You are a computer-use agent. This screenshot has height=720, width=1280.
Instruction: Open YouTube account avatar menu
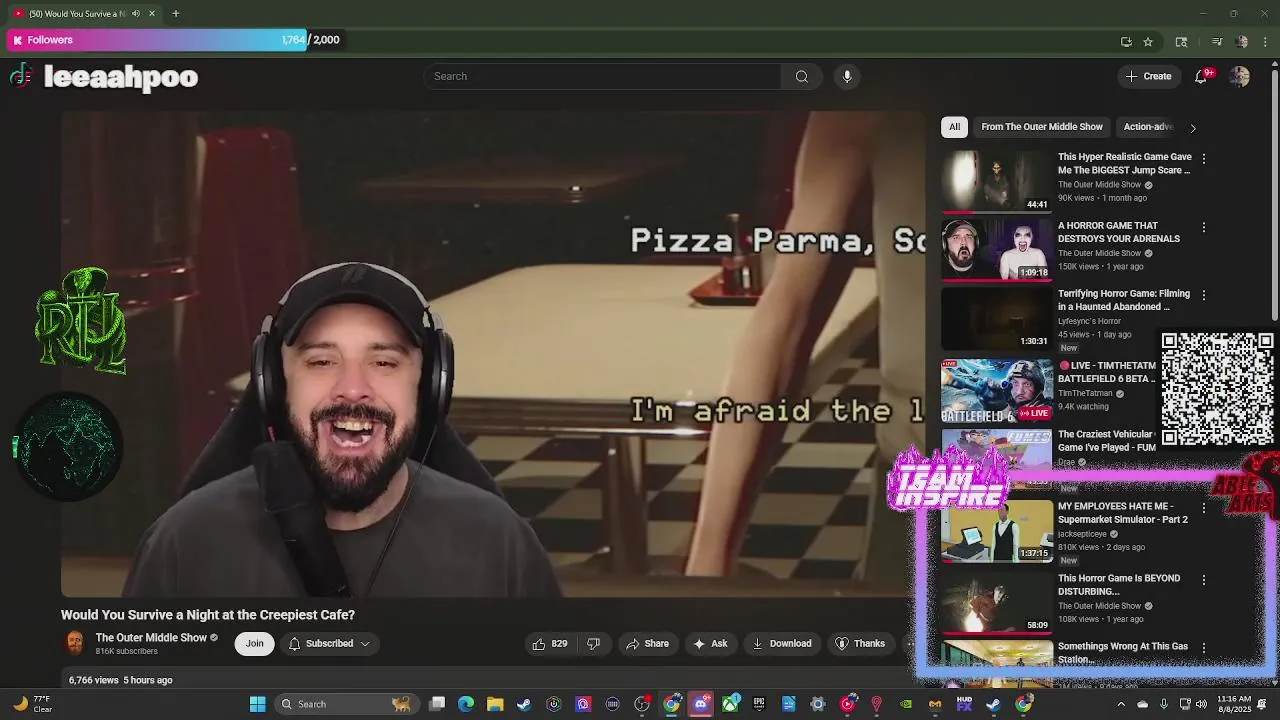coord(1239,76)
